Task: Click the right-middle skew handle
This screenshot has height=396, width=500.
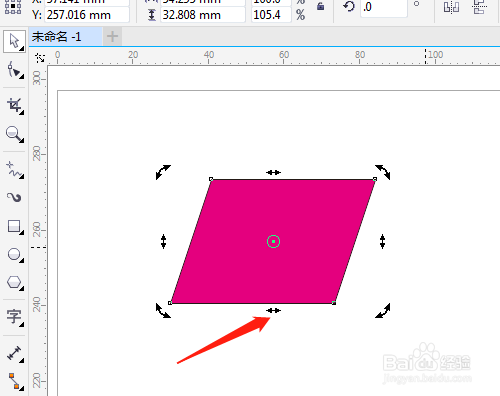Action: click(x=382, y=241)
